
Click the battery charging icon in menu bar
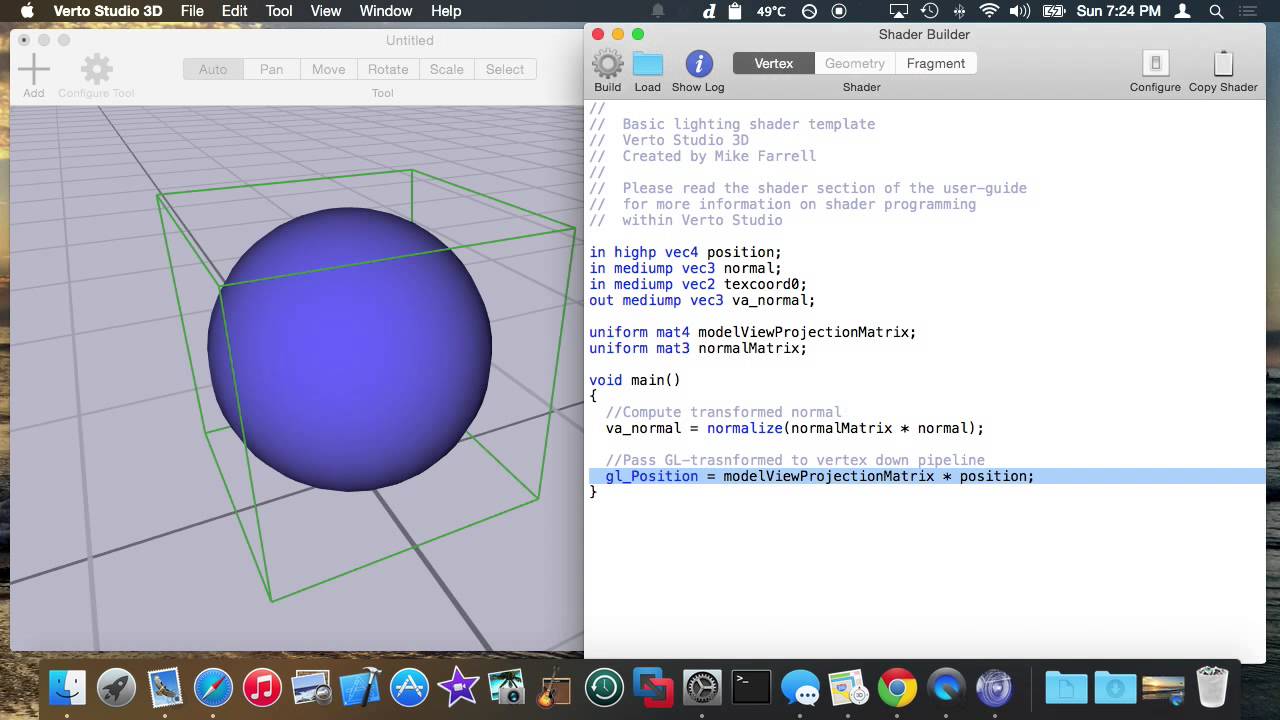(1053, 11)
